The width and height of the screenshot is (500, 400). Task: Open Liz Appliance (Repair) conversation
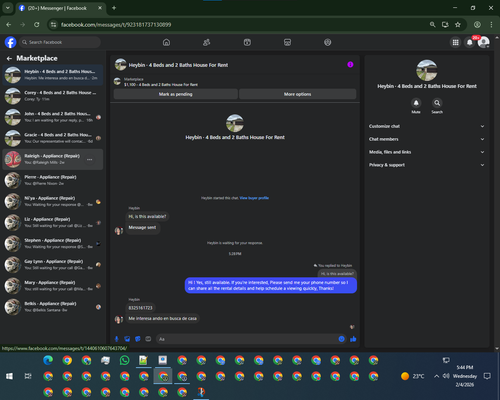tap(53, 223)
